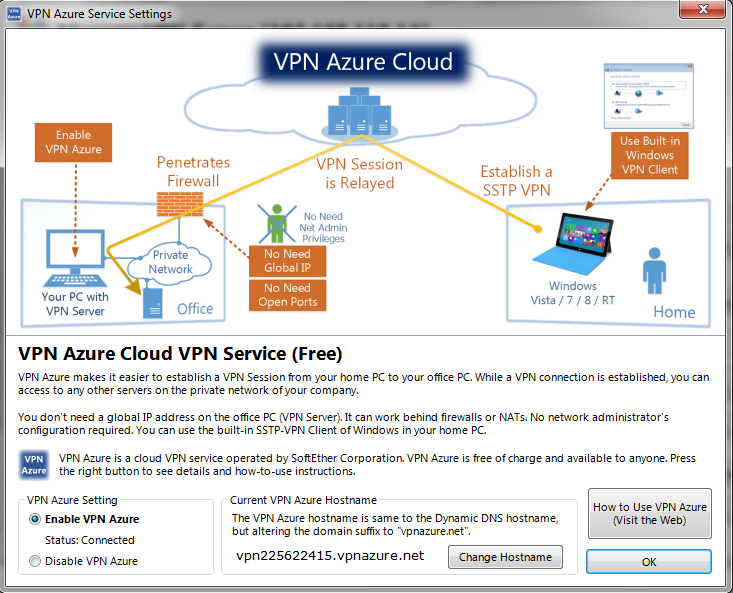Click the VPN Azure Cloud VPN Service (Free) heading
The image size is (733, 593).
[180, 354]
